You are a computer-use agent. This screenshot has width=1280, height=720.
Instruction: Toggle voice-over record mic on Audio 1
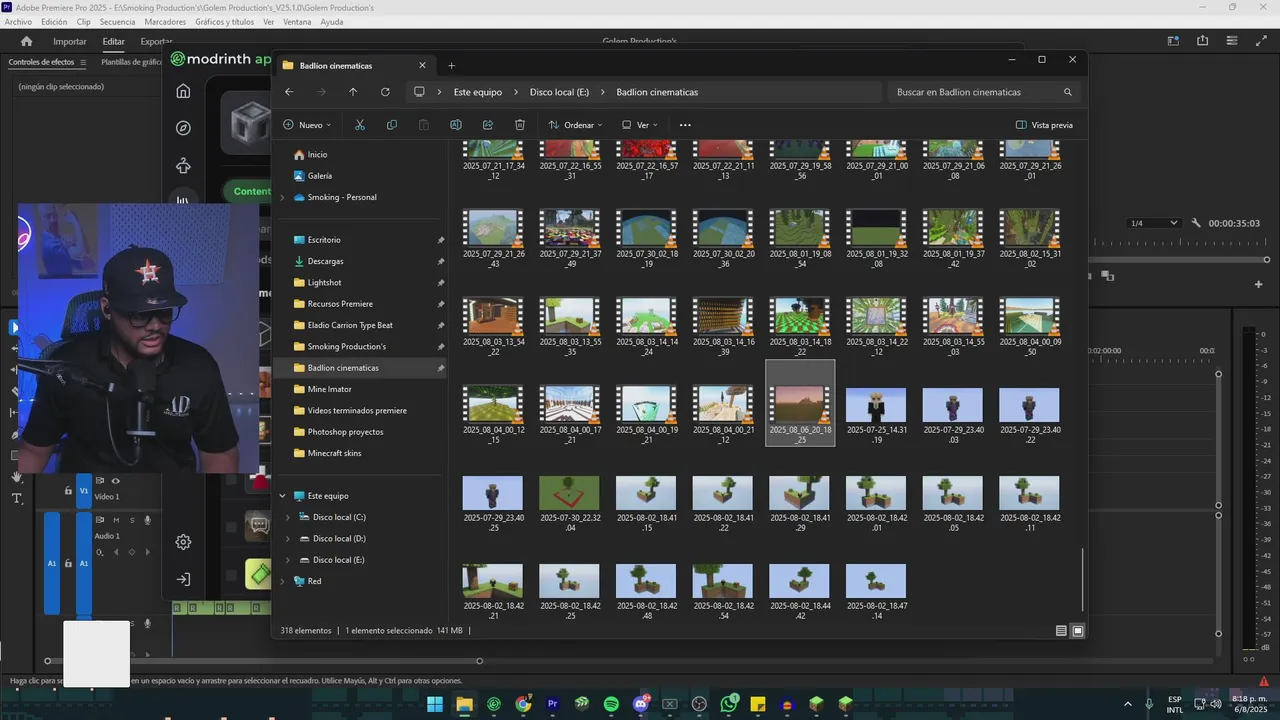[x=147, y=520]
